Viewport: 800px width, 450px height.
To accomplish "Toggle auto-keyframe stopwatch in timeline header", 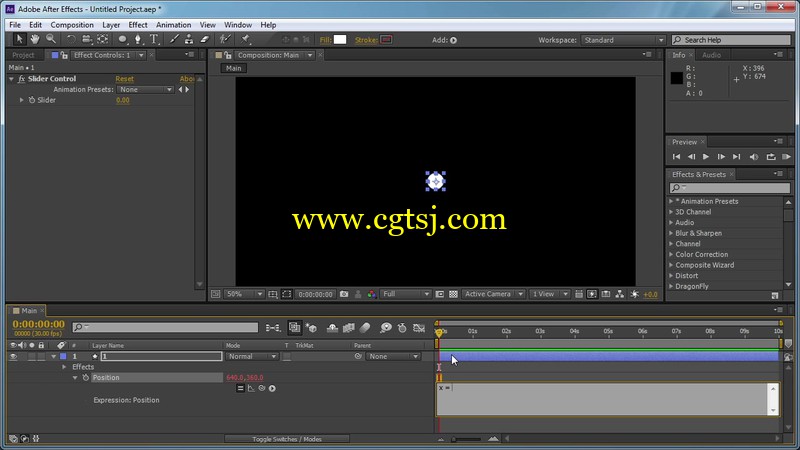I will (402, 328).
